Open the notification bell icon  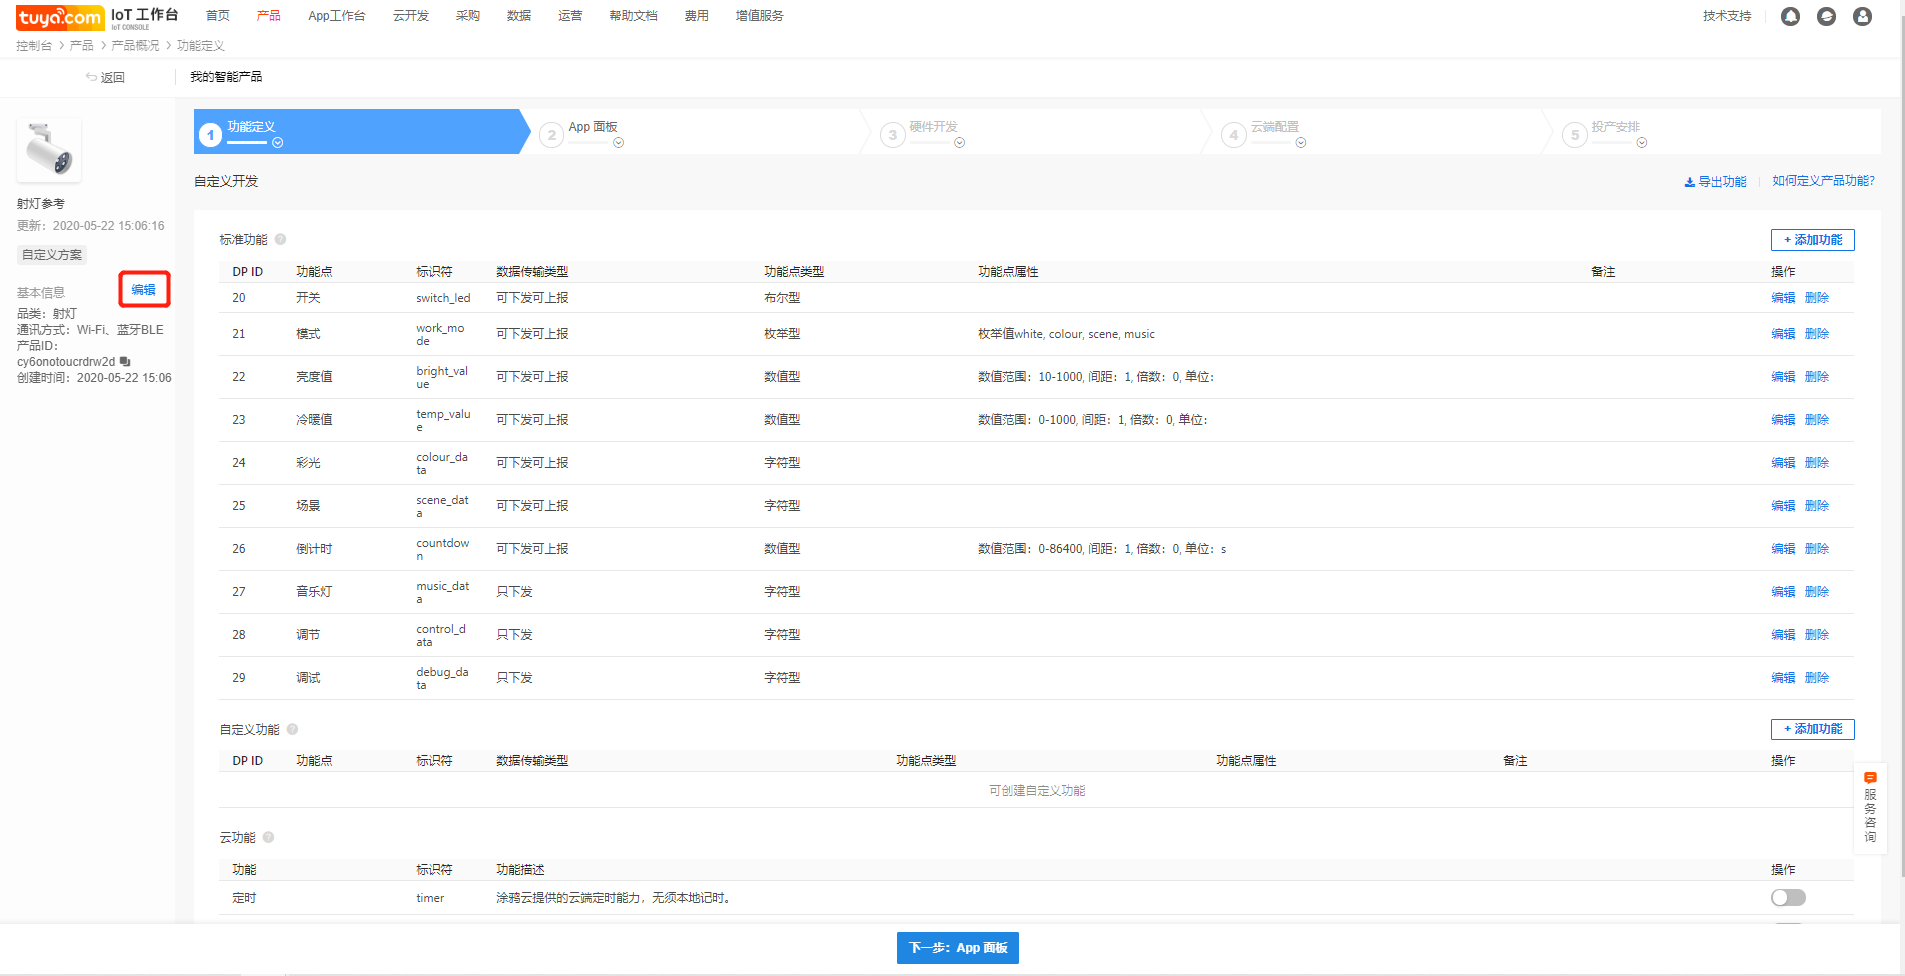1790,17
